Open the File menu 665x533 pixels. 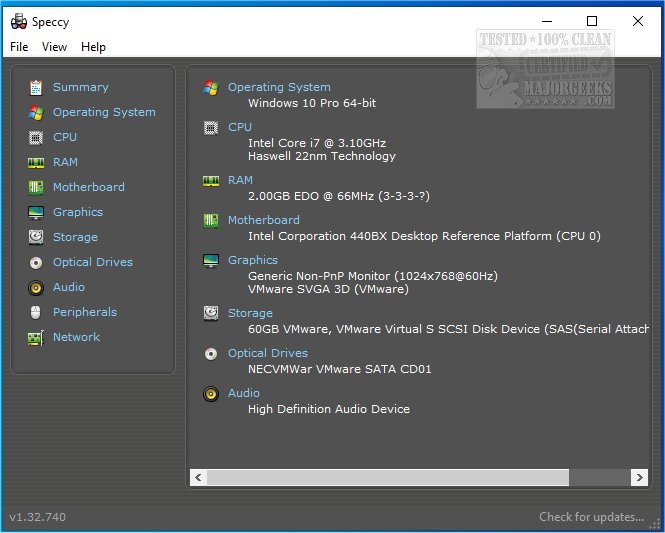pos(19,47)
